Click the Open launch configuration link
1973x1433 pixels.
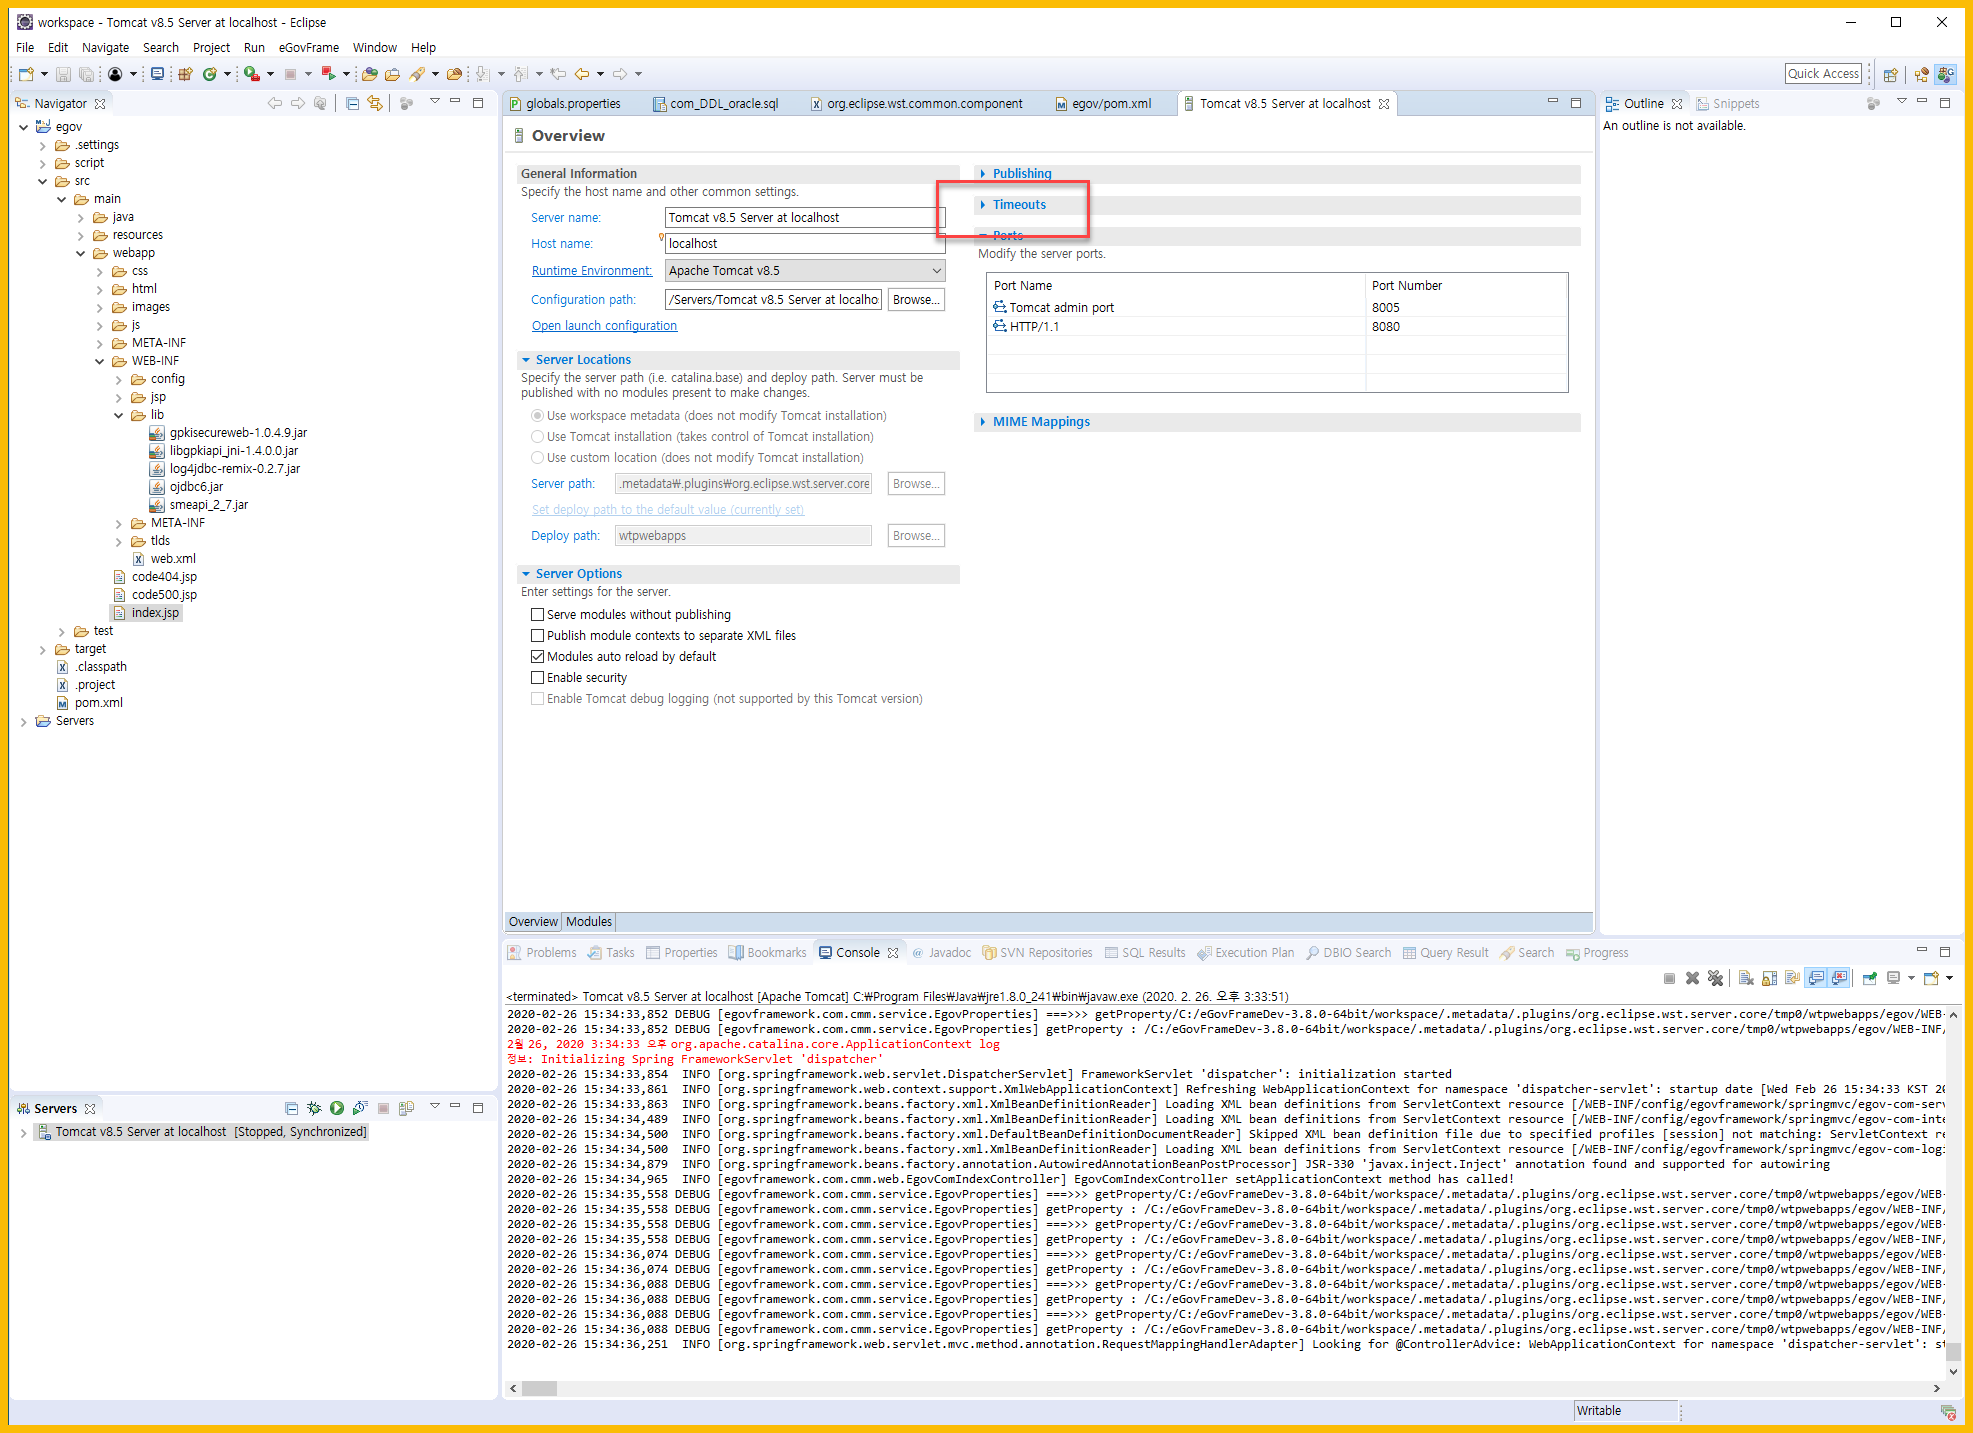coord(604,326)
